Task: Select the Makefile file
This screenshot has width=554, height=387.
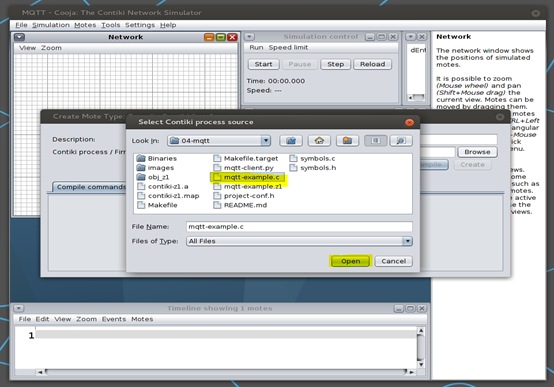Action: (157, 205)
